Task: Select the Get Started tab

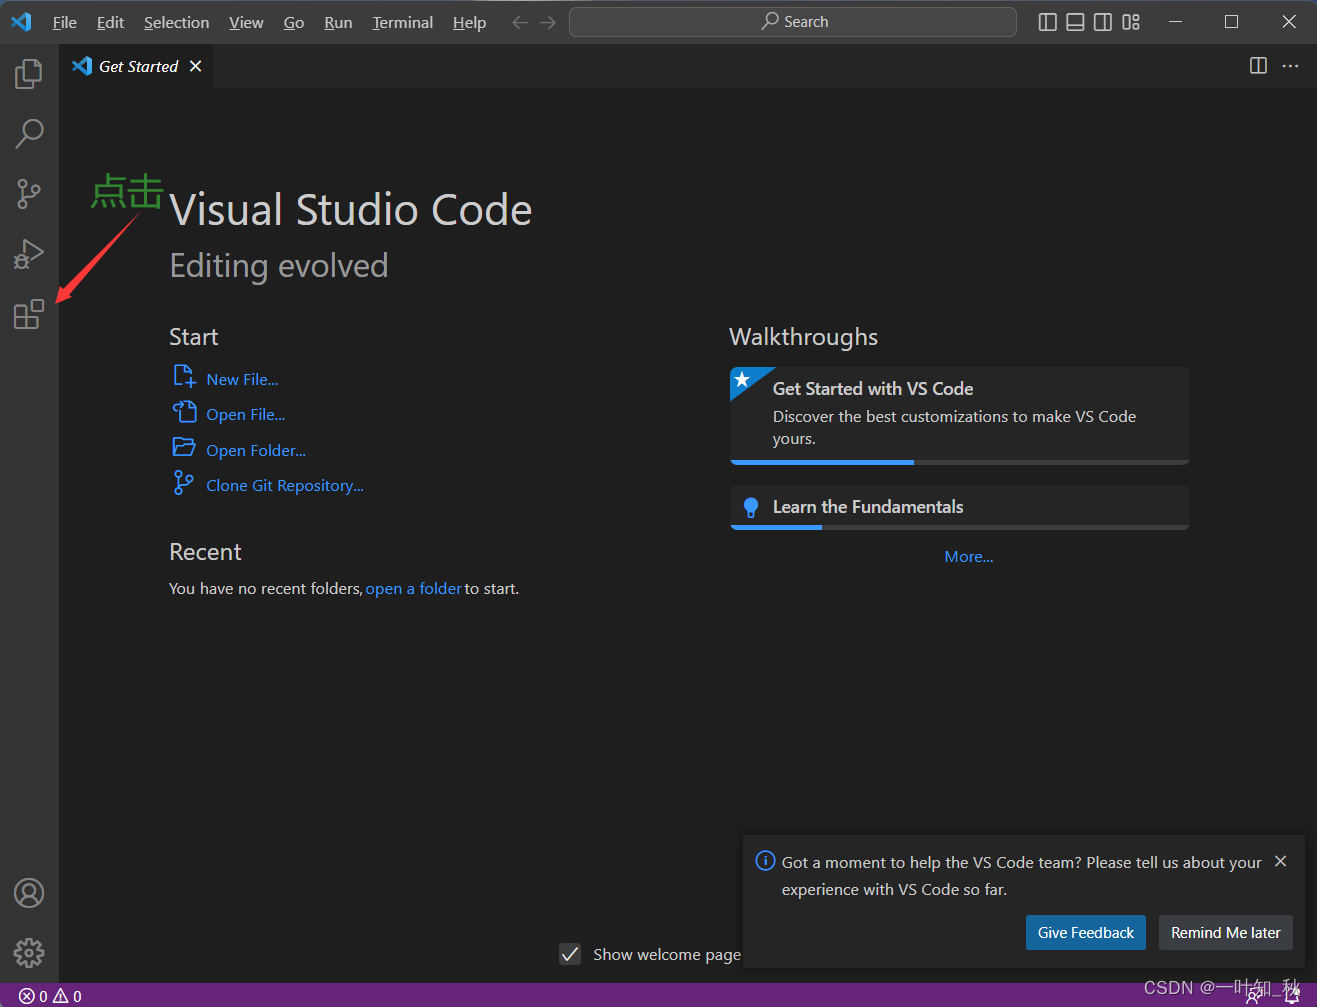Action: (x=137, y=66)
